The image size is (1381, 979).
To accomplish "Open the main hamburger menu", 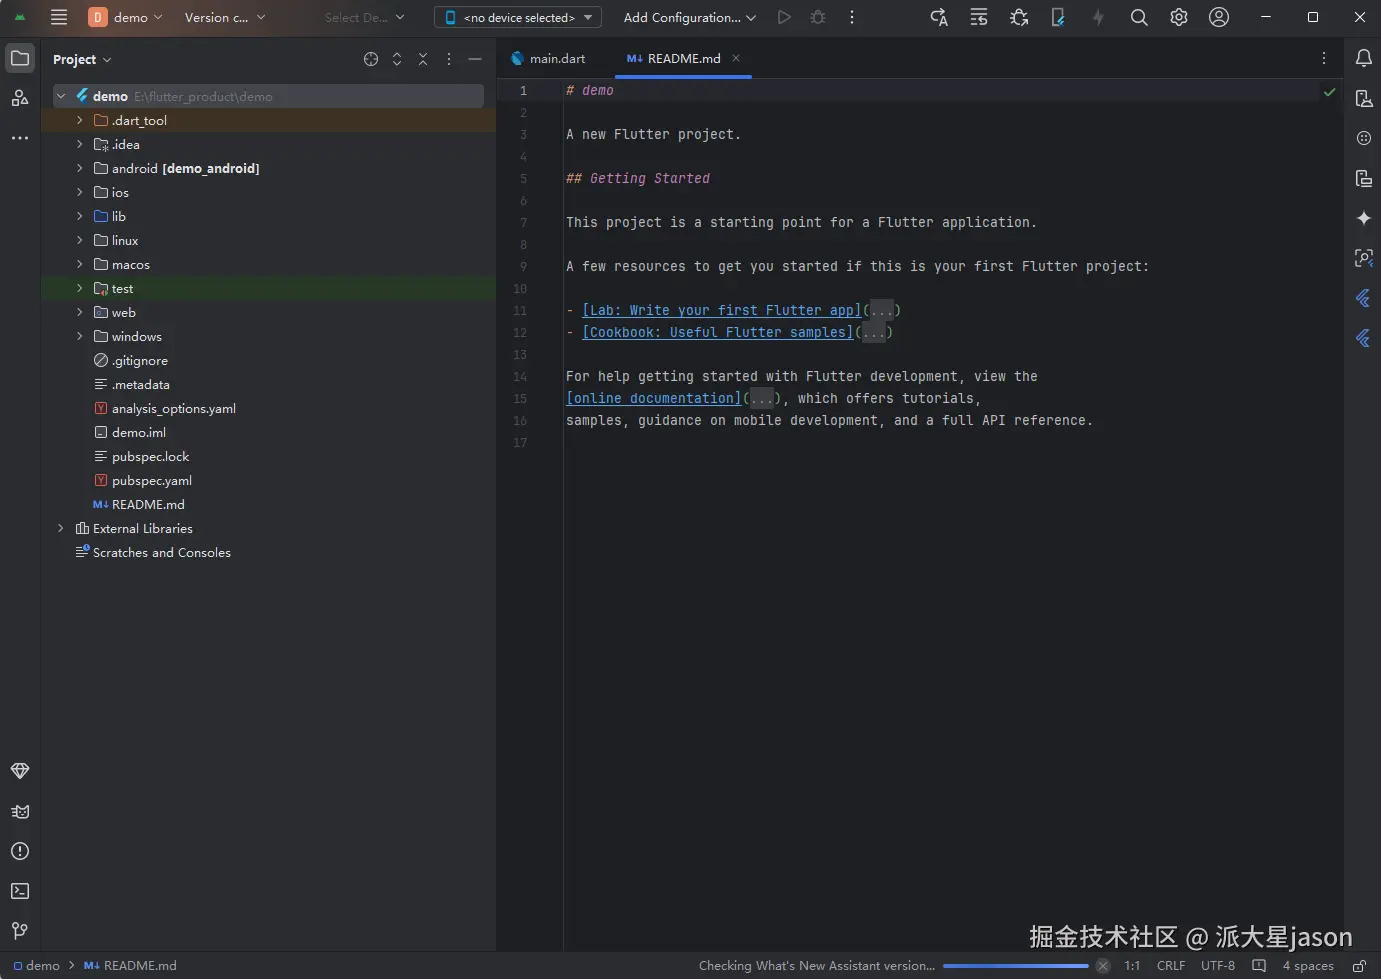I will [59, 17].
